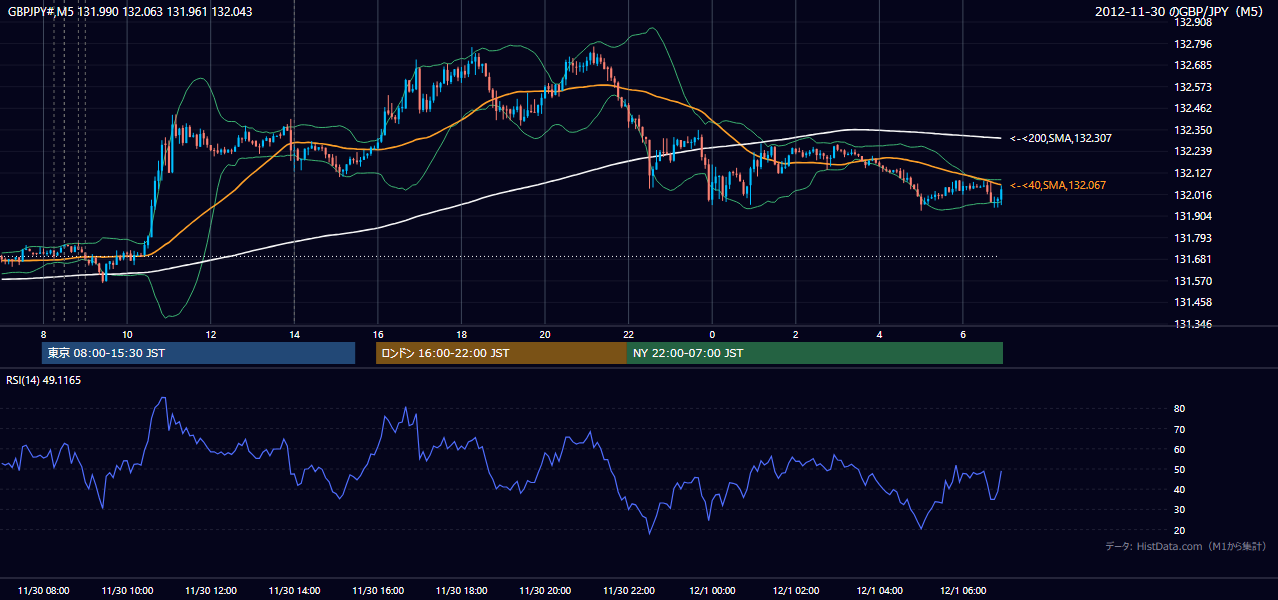Click hour label 20 on the price chart axis
The height and width of the screenshot is (600, 1278).
click(x=545, y=334)
